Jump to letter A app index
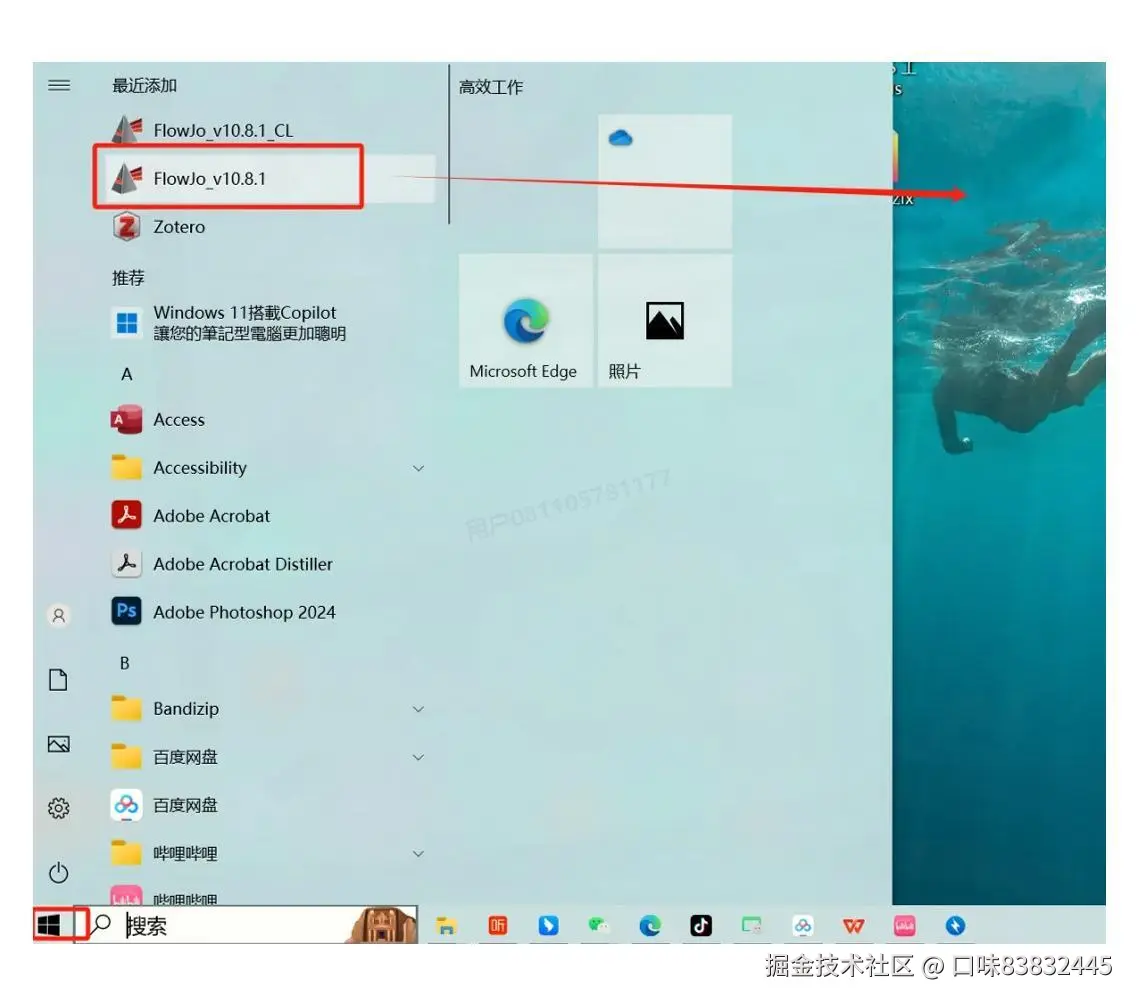The image size is (1139, 1006). point(127,374)
